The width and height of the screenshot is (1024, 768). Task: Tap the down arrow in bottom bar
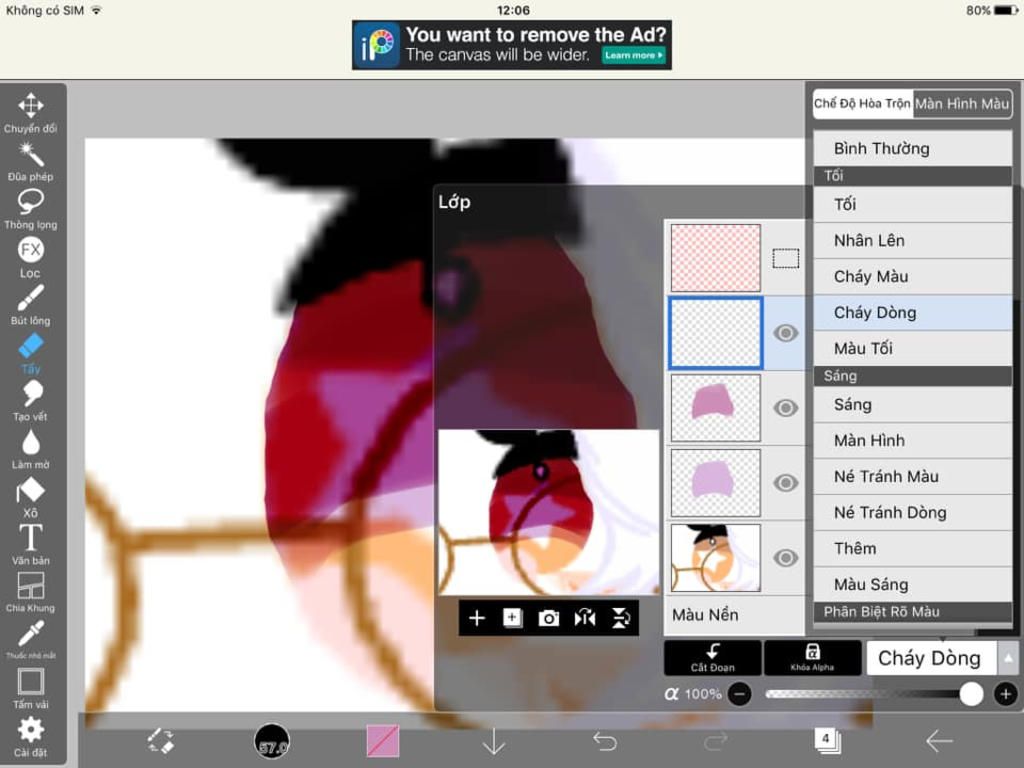coord(494,741)
